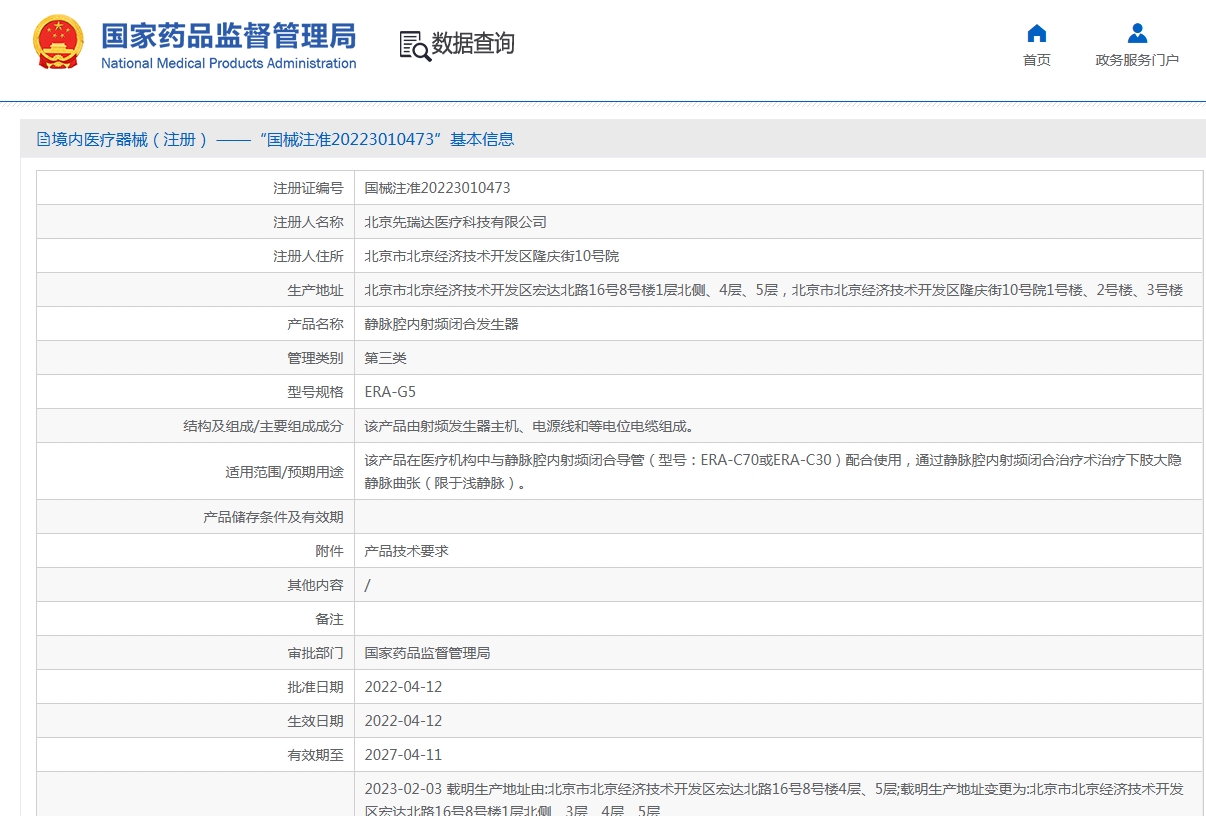Click the national emblem logo

point(57,42)
